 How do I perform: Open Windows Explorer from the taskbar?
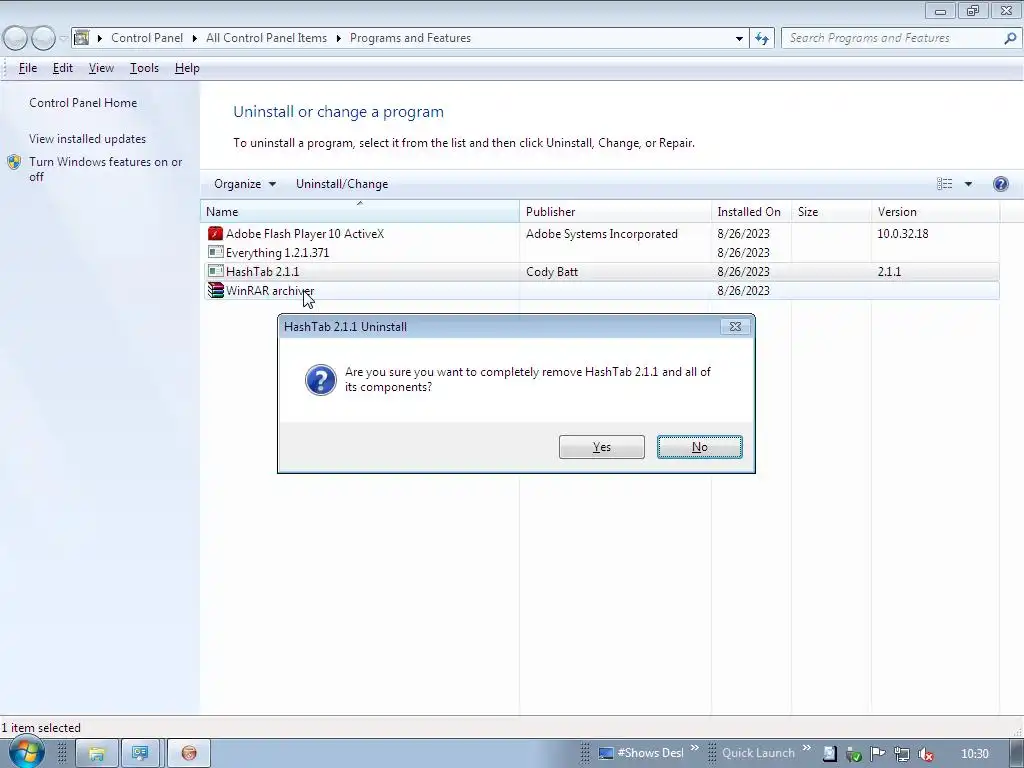tap(97, 753)
